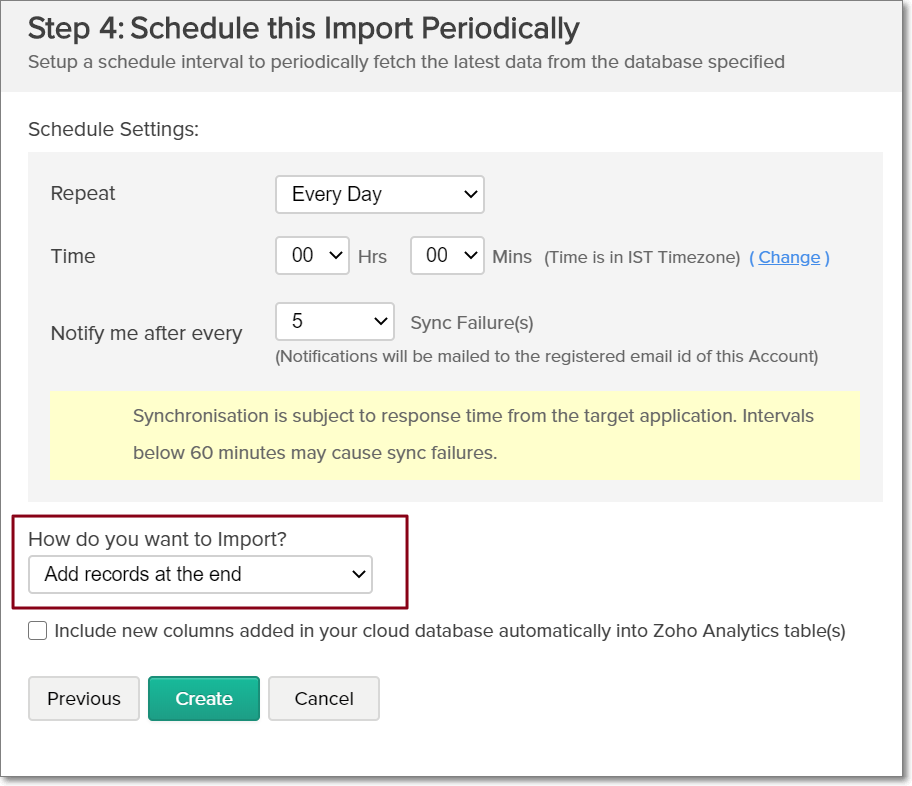The height and width of the screenshot is (786, 912).
Task: Open the Hrs time dropdown
Action: pos(310,256)
